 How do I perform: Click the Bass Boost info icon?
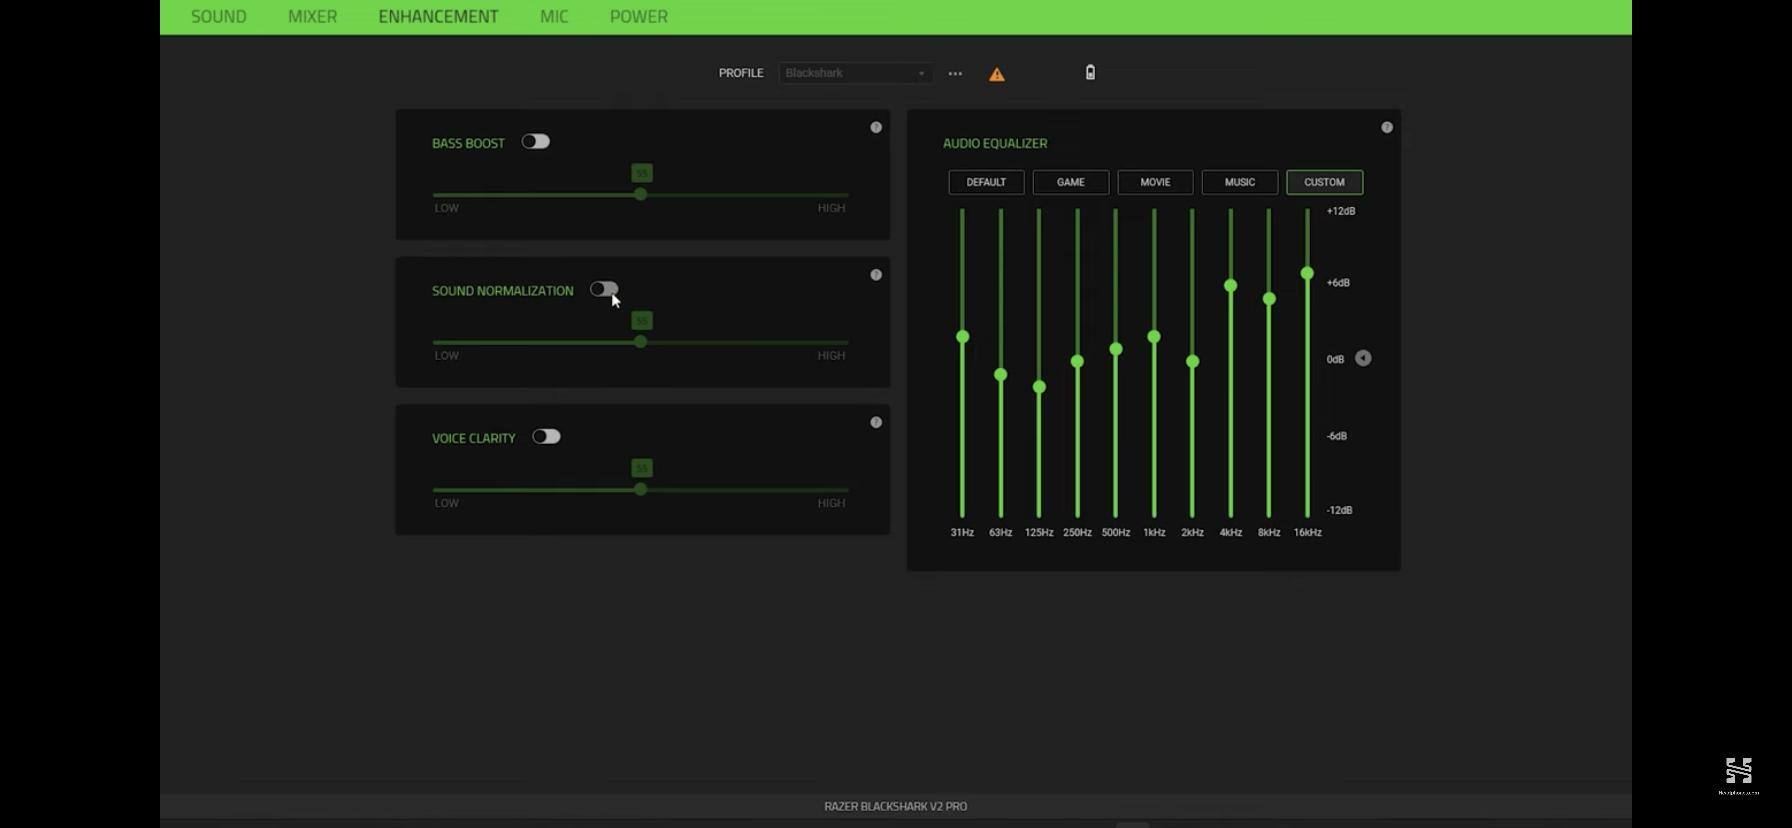[876, 127]
